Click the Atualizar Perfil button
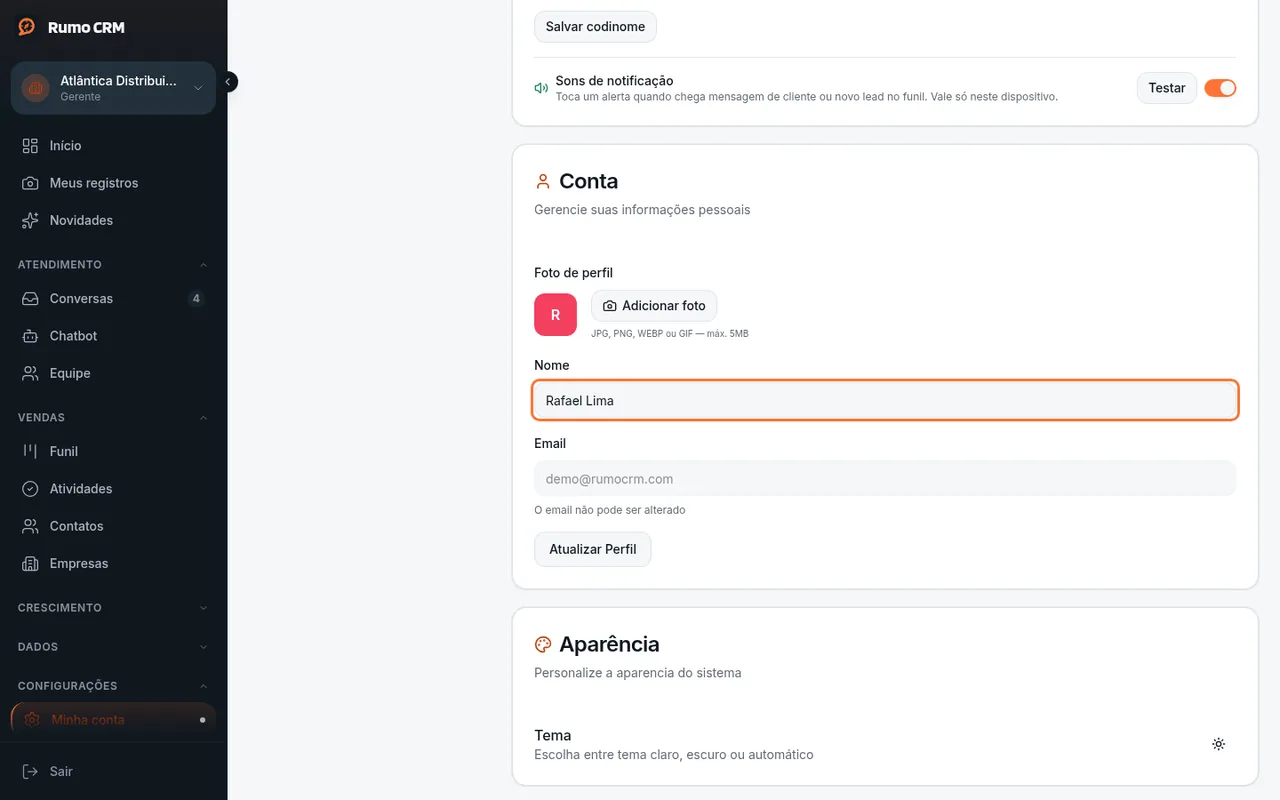This screenshot has height=800, width=1280. tap(593, 549)
